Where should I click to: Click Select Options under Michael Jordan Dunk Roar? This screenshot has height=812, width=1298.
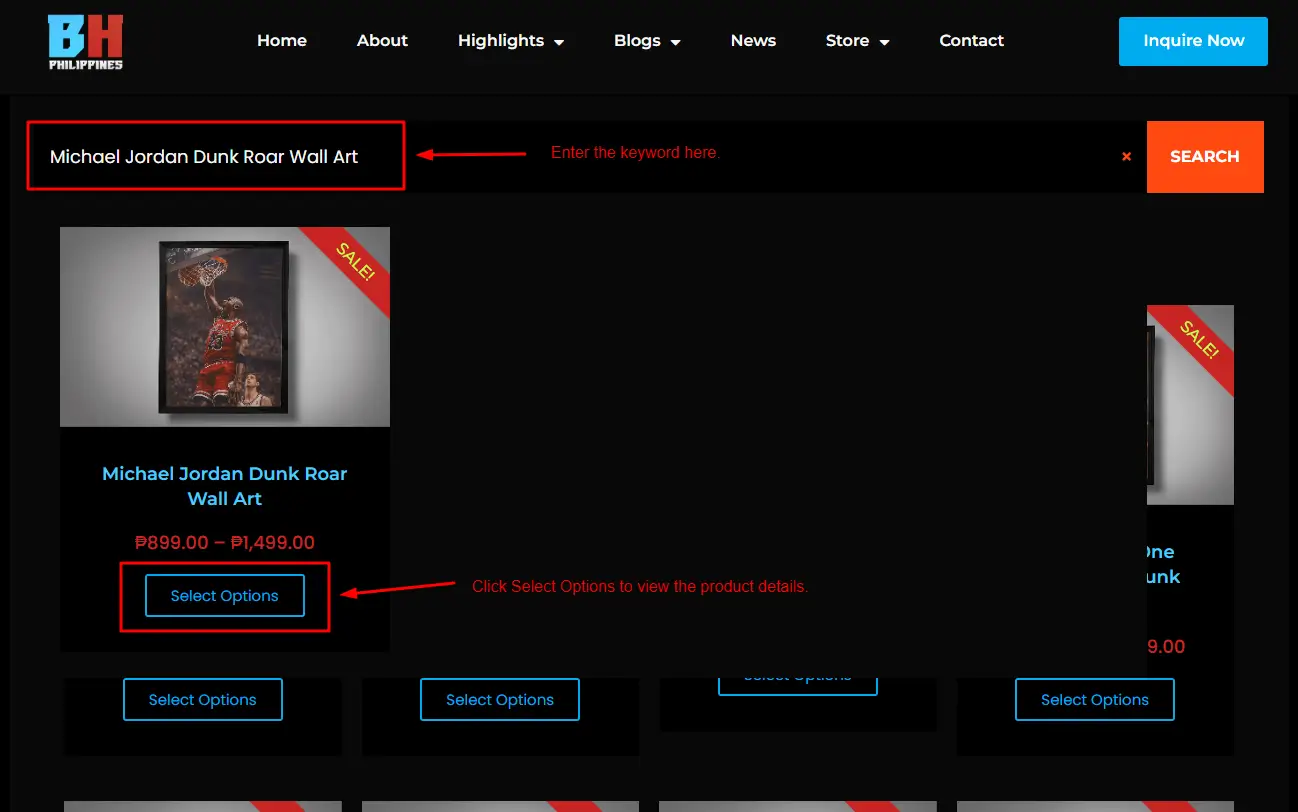point(225,596)
